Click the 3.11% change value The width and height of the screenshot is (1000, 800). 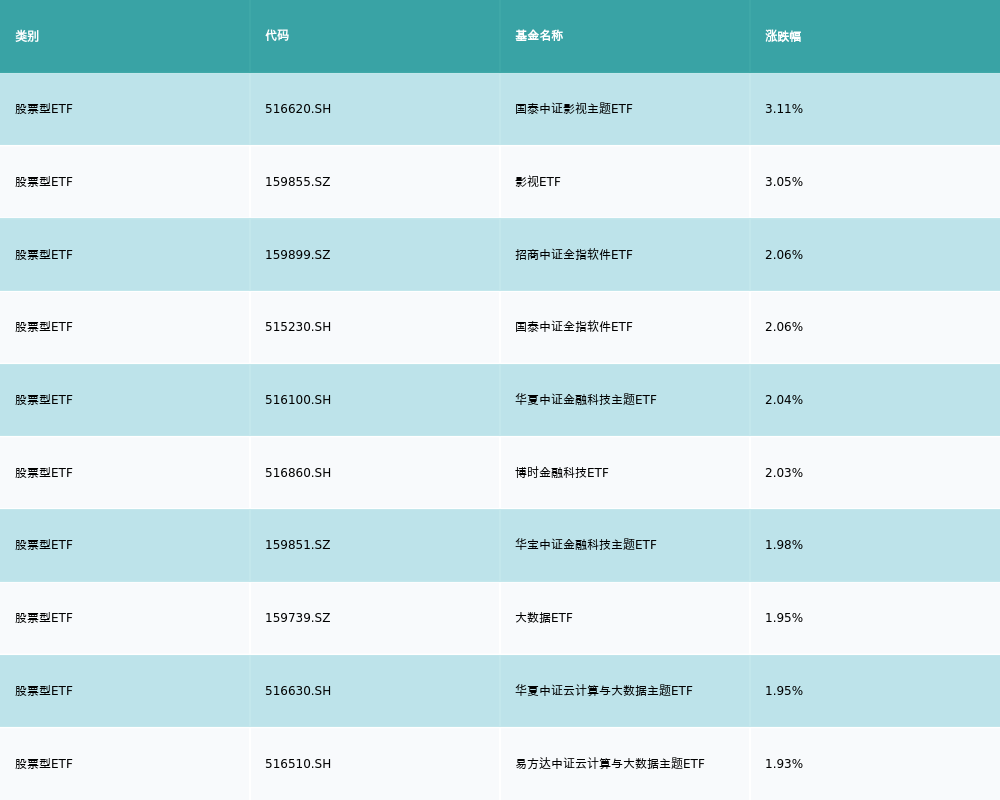[784, 109]
